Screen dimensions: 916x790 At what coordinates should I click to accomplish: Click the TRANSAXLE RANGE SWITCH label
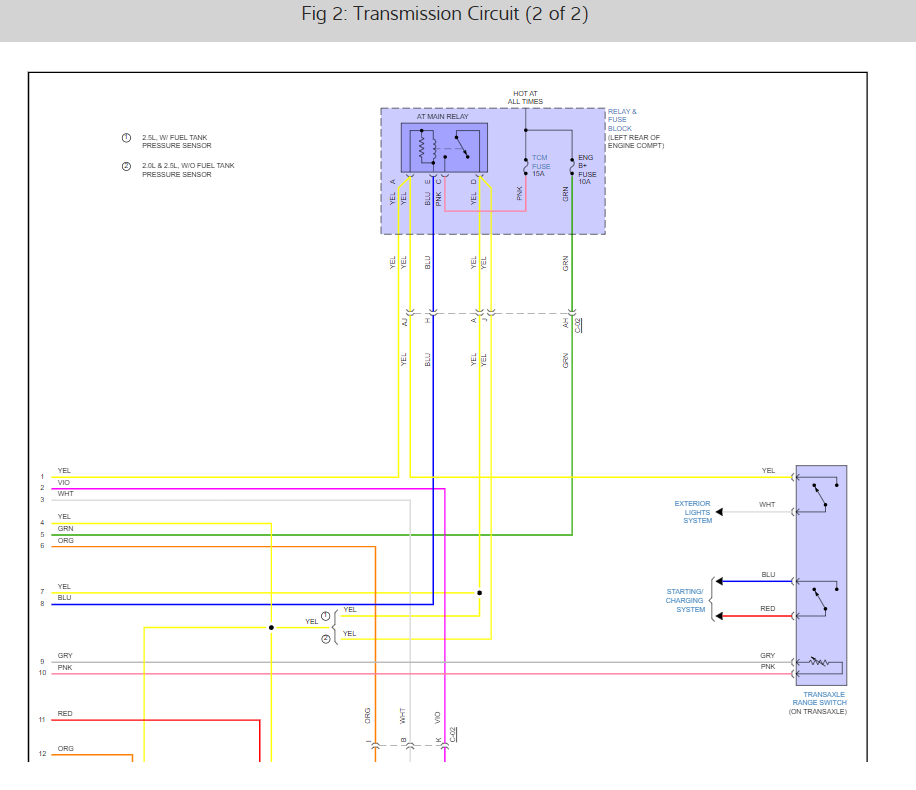(x=824, y=698)
